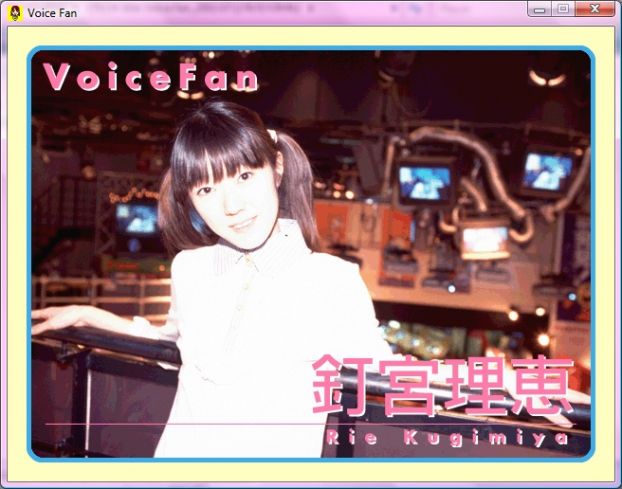Maximize the Voice Fan window
The width and height of the screenshot is (622, 489).
[x=563, y=9]
